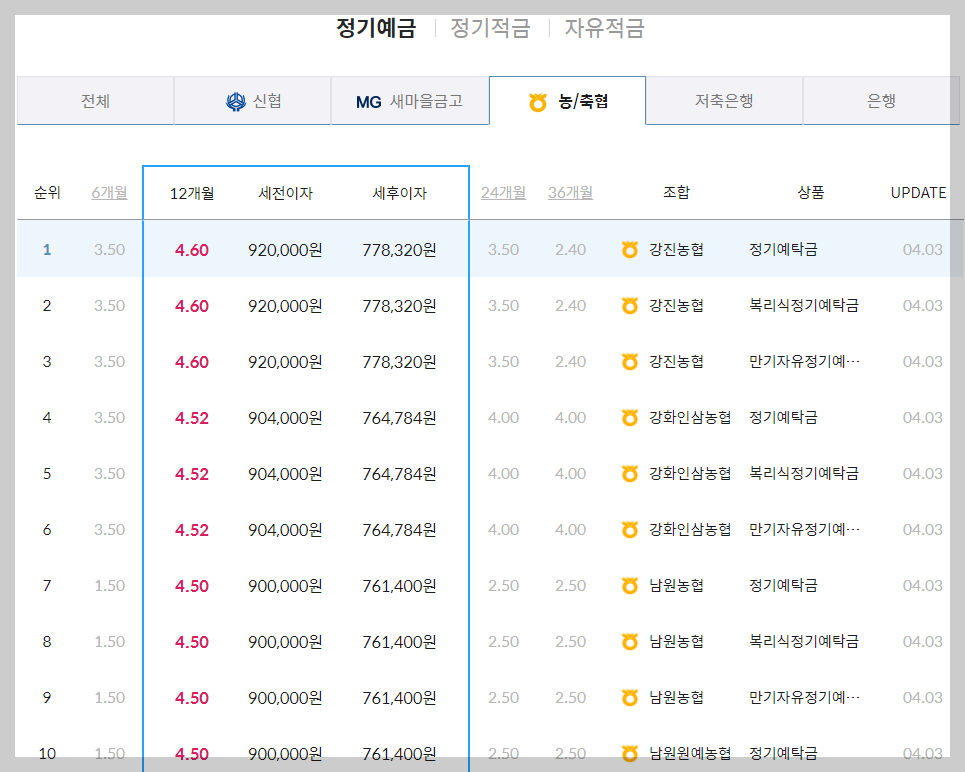This screenshot has height=772, width=965.
Task: Click 농협 icon beside 강진농협 복리식정기예탁금
Action: pyautogui.click(x=630, y=305)
